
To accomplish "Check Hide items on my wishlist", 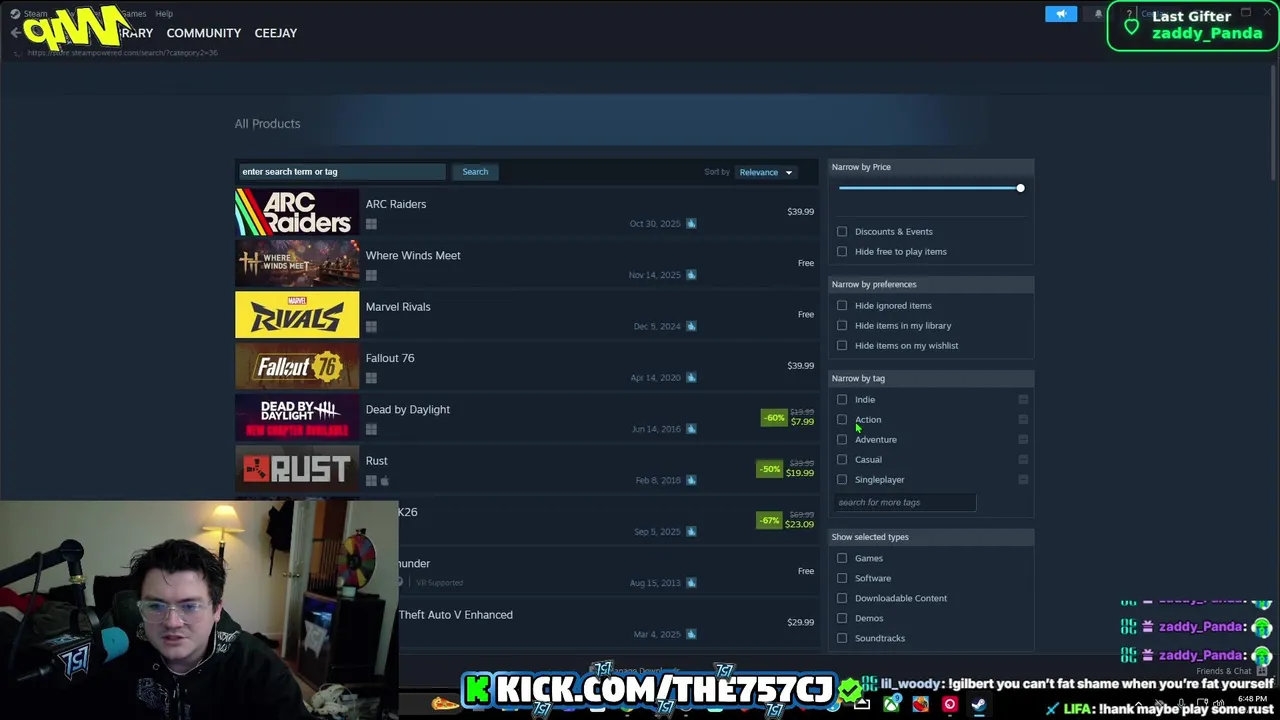I will (842, 345).
